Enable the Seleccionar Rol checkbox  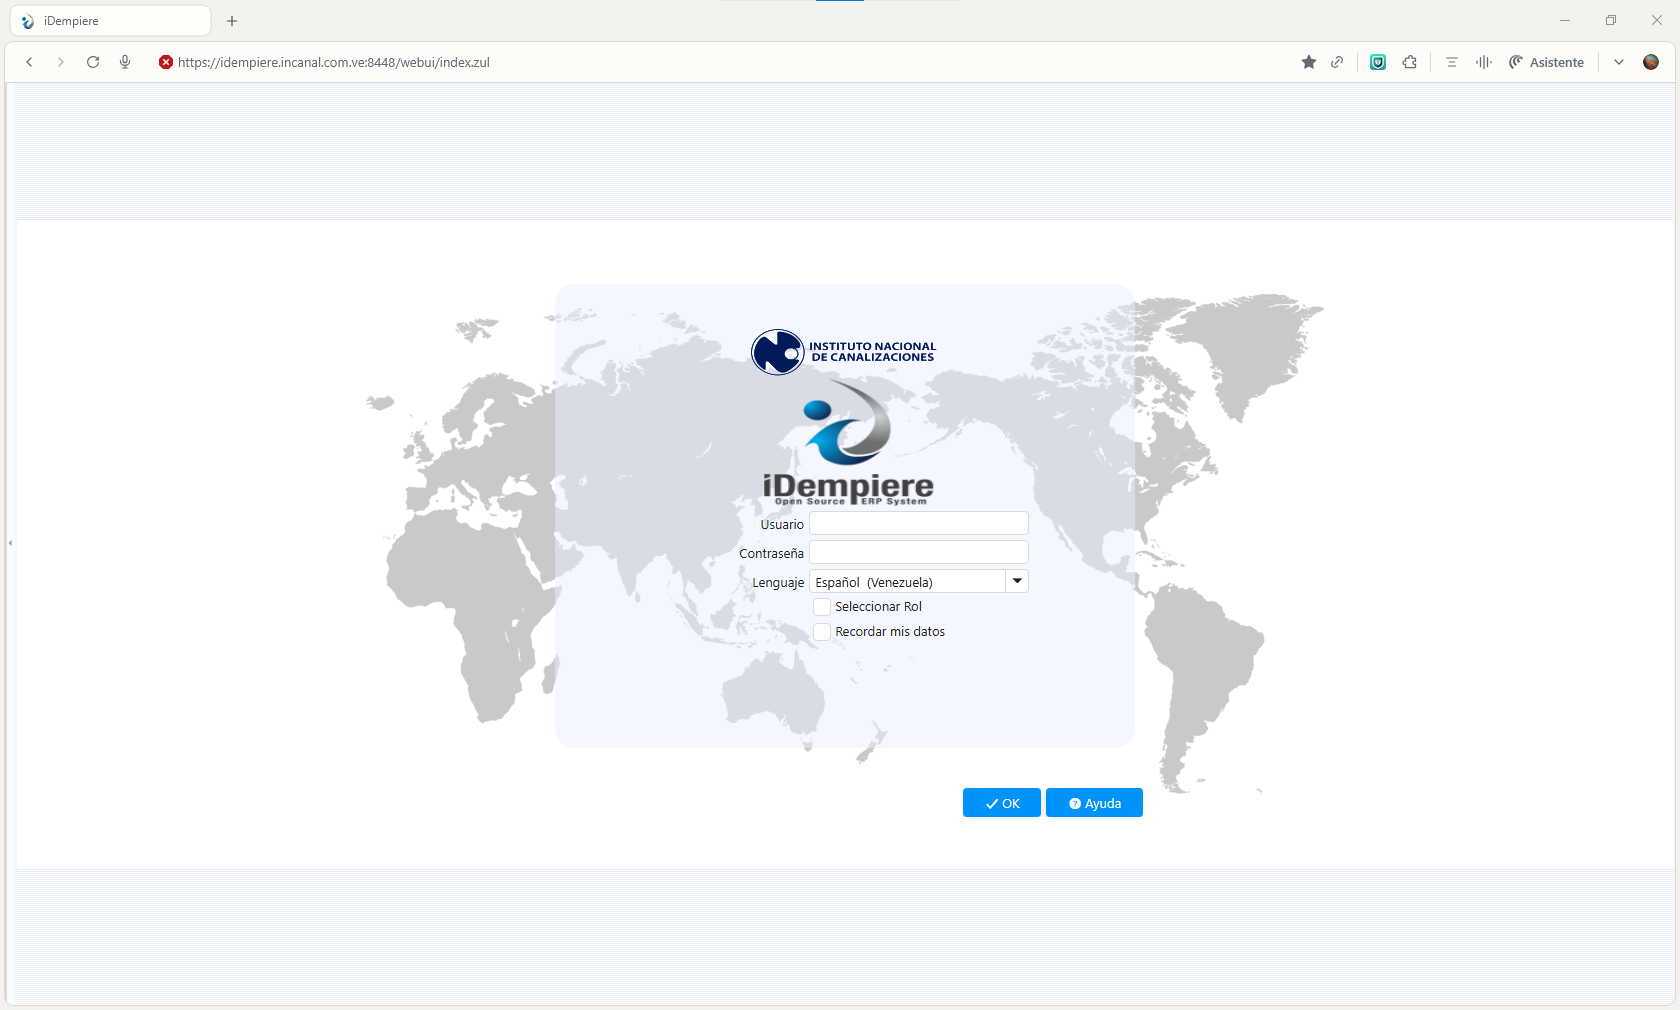coord(822,607)
